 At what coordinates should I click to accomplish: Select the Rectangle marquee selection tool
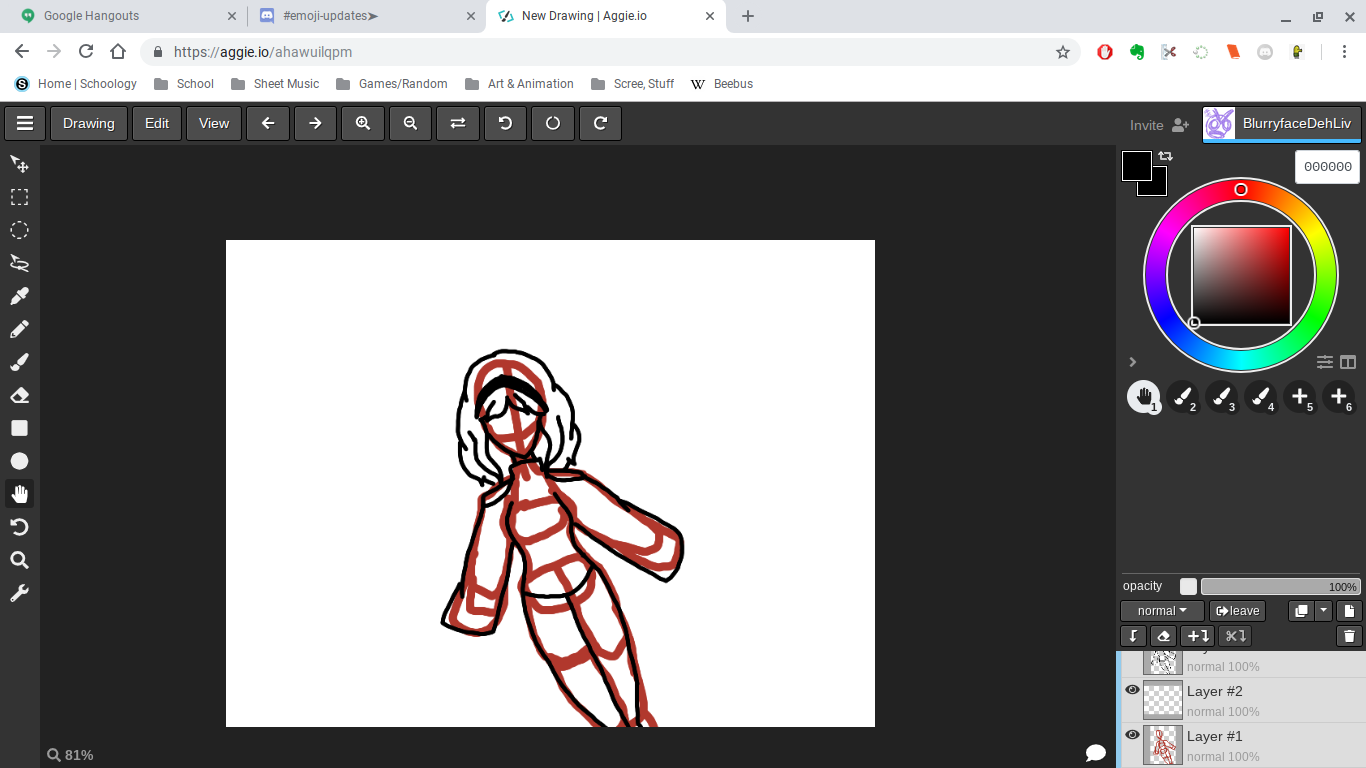(x=19, y=197)
